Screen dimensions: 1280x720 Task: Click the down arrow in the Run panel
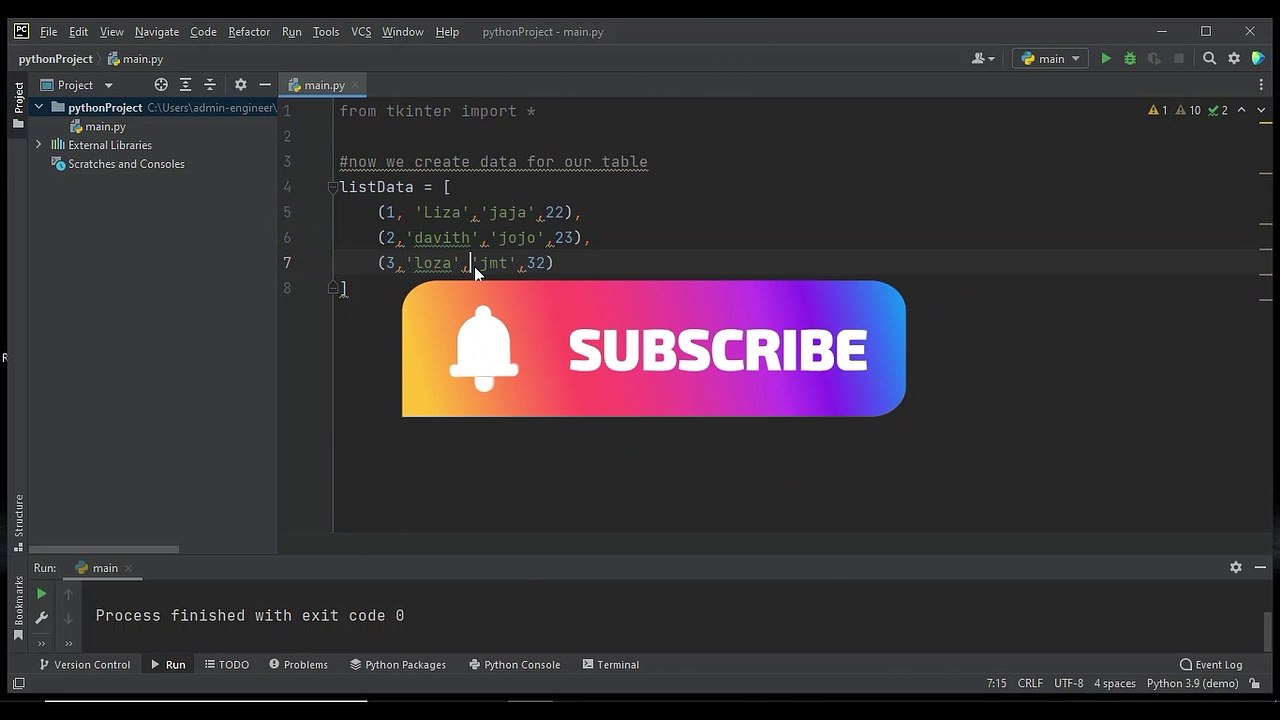[x=68, y=619]
